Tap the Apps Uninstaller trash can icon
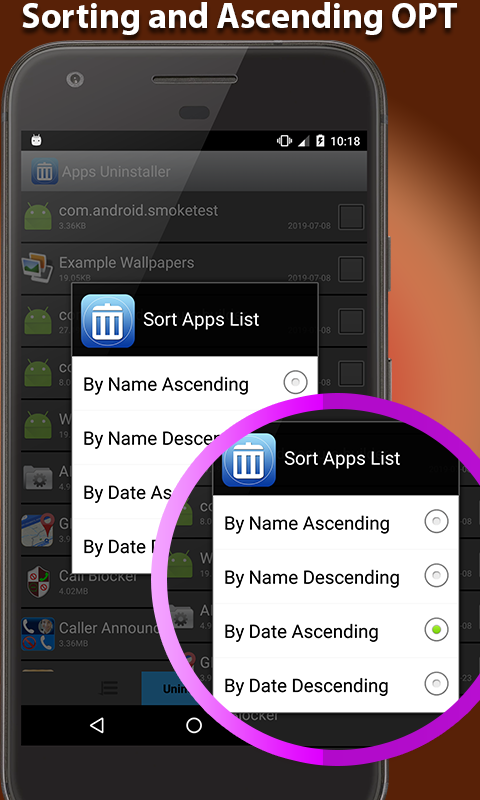The height and width of the screenshot is (800, 480). tap(44, 171)
